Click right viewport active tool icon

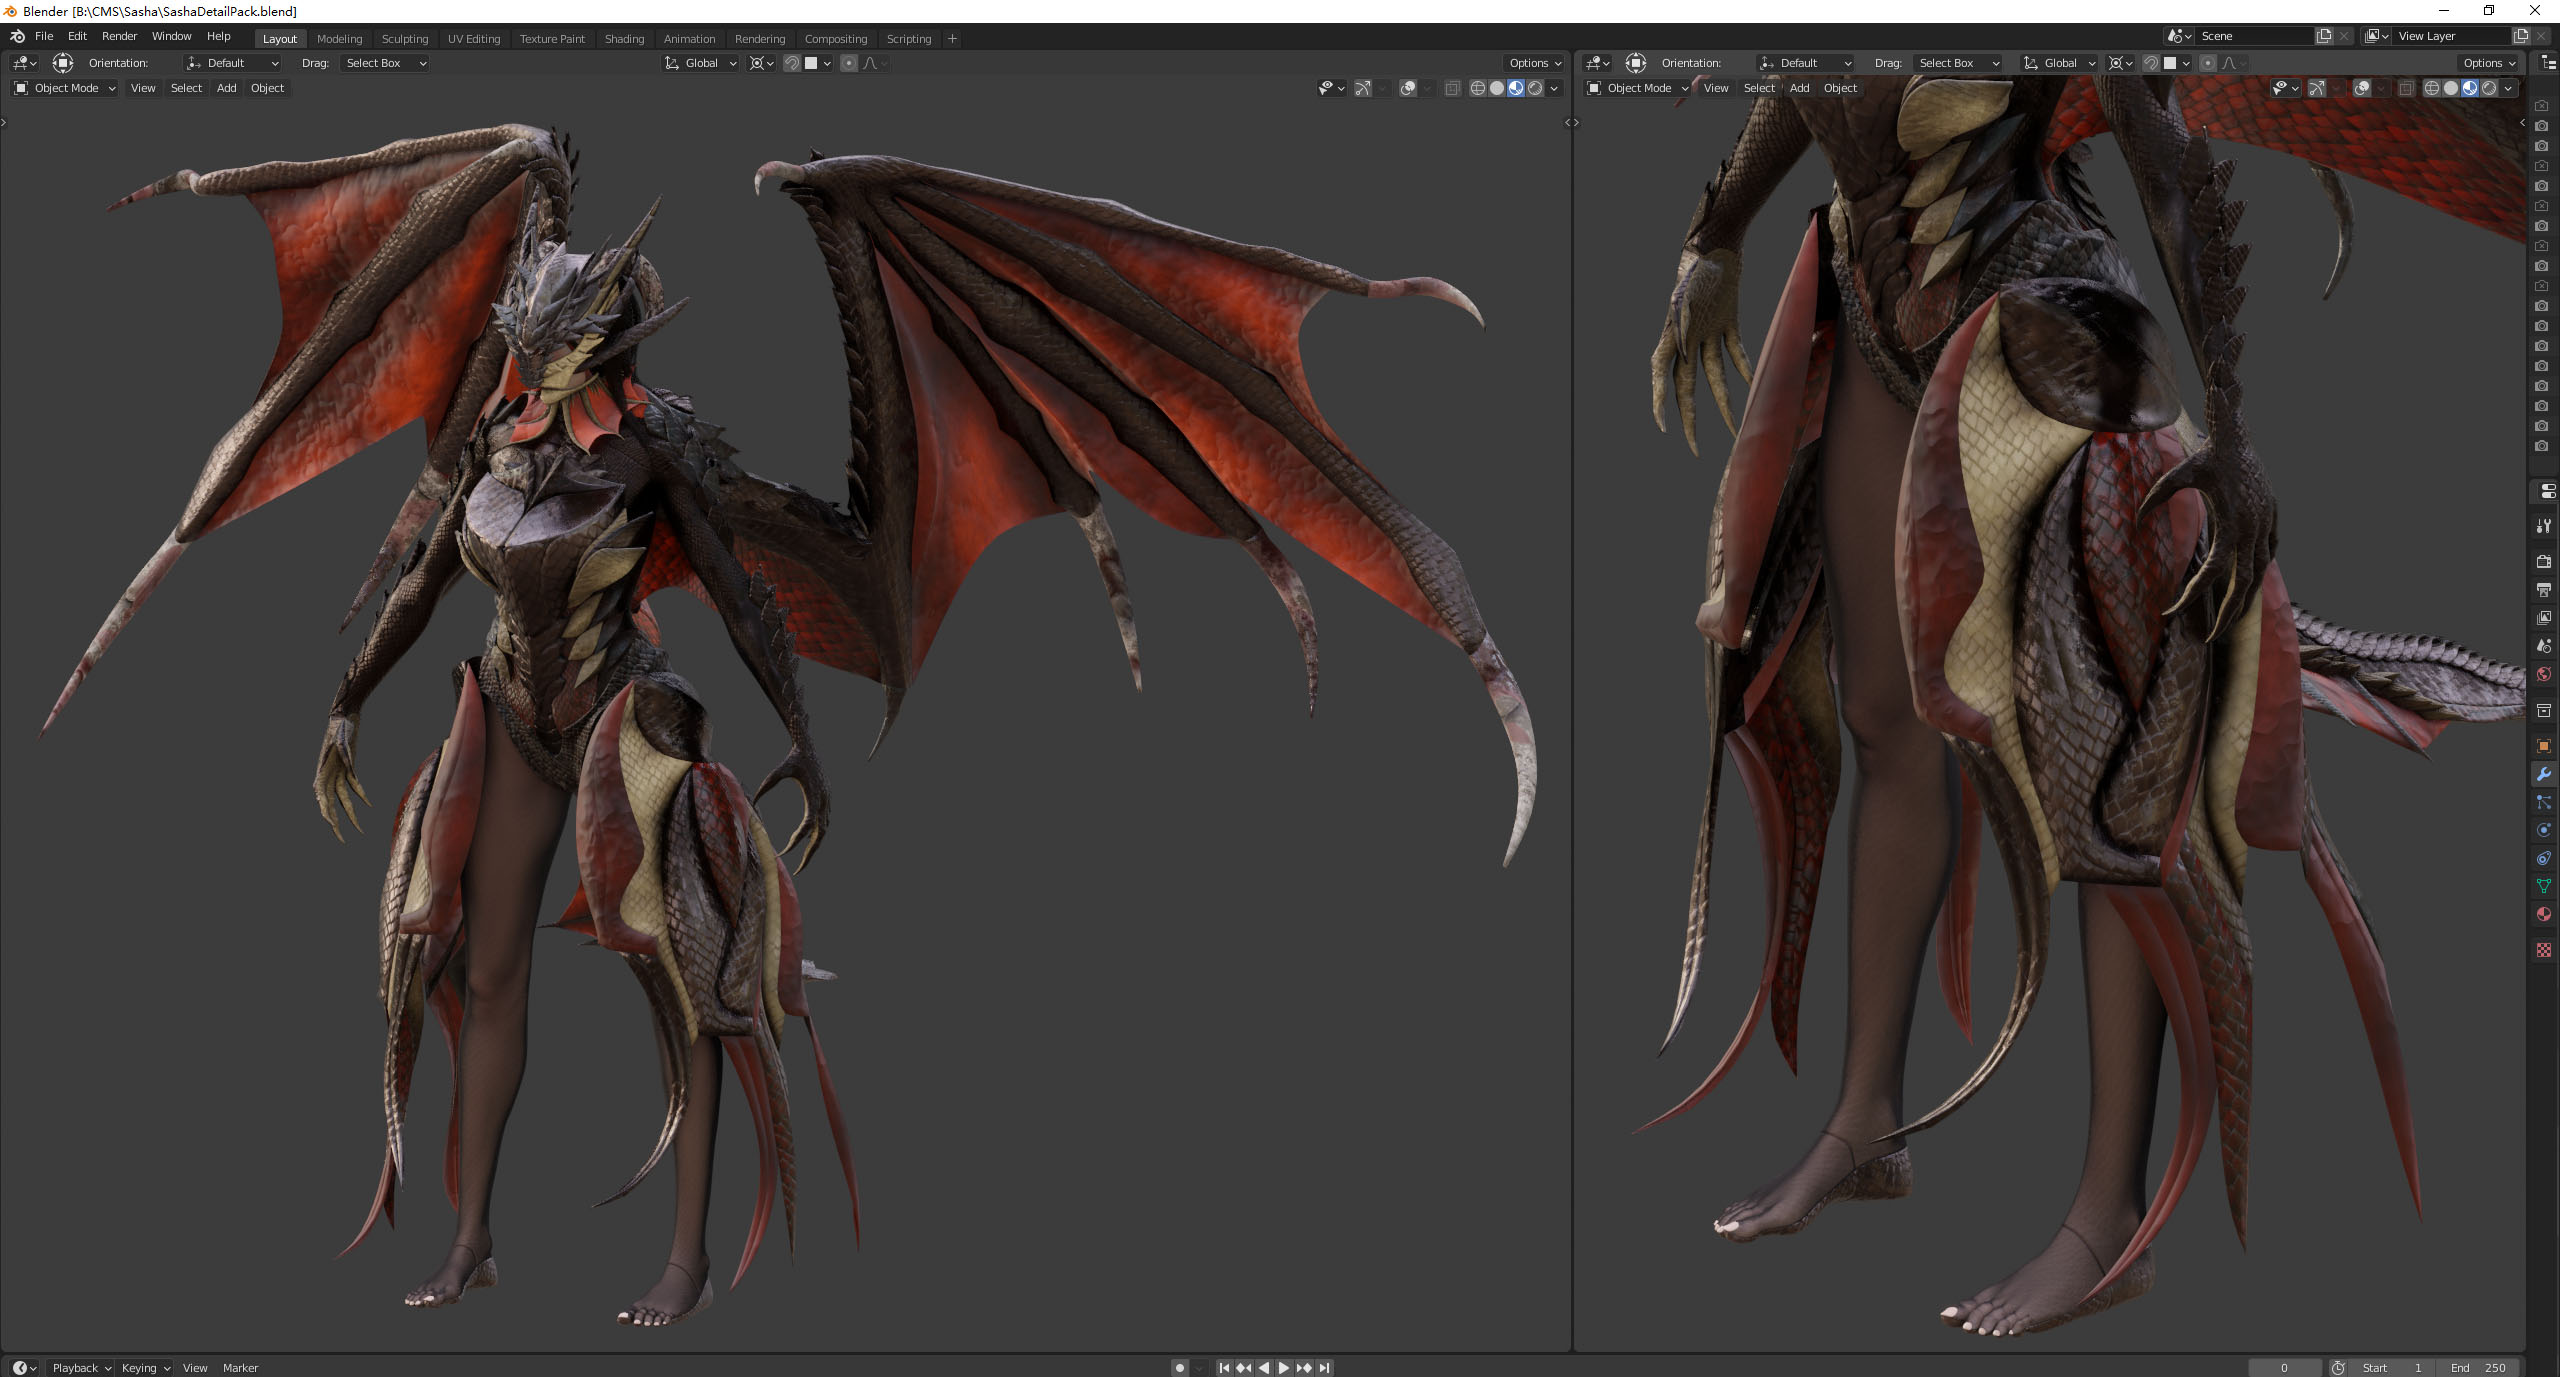1636,63
